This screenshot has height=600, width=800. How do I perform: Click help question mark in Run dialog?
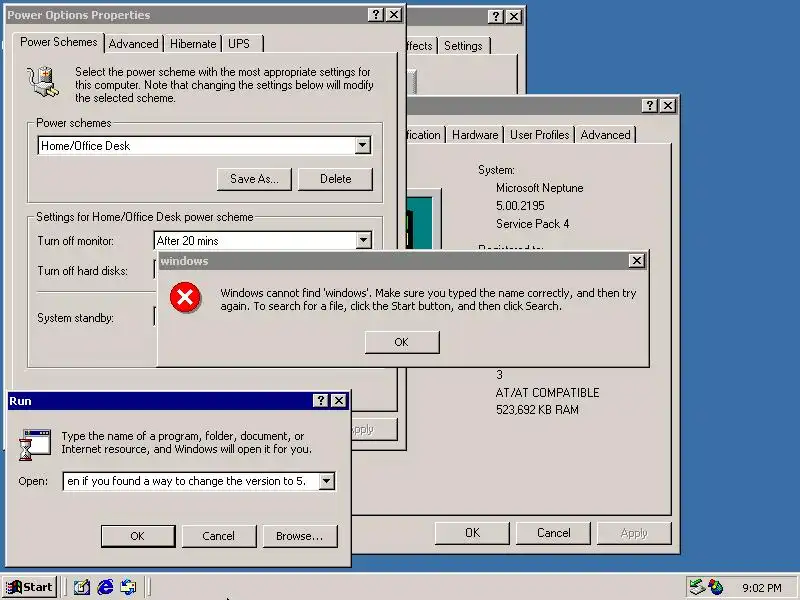pos(320,401)
